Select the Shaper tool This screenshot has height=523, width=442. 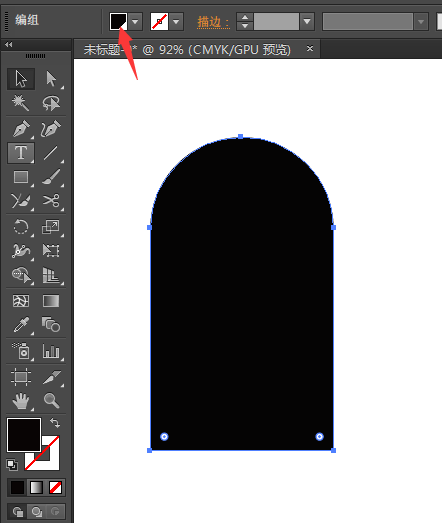click(21, 201)
